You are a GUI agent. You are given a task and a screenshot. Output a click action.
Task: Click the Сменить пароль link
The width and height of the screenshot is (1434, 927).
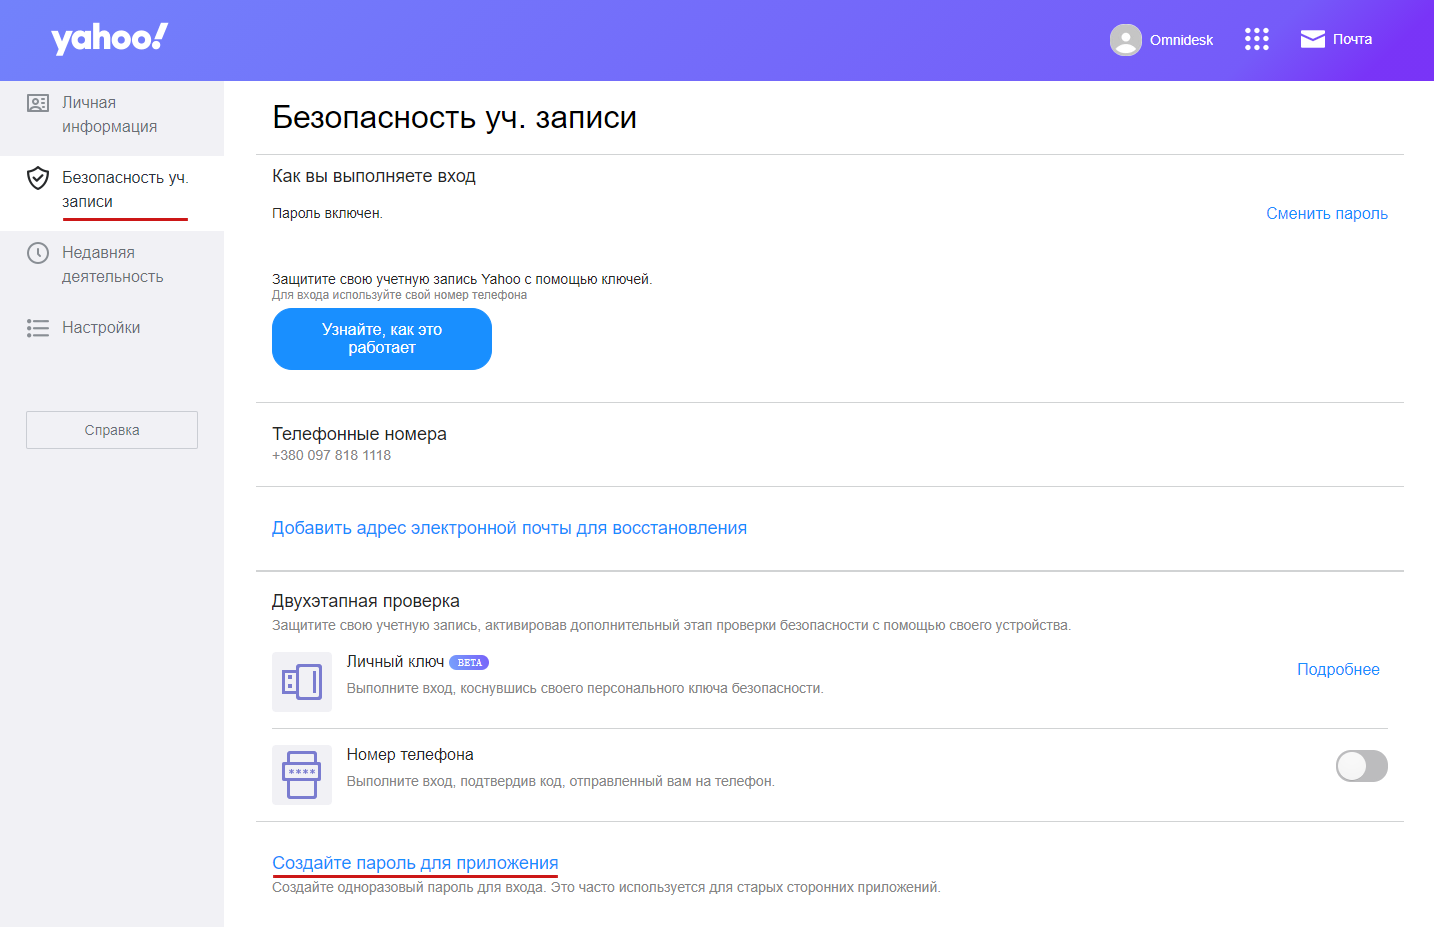pyautogui.click(x=1326, y=214)
